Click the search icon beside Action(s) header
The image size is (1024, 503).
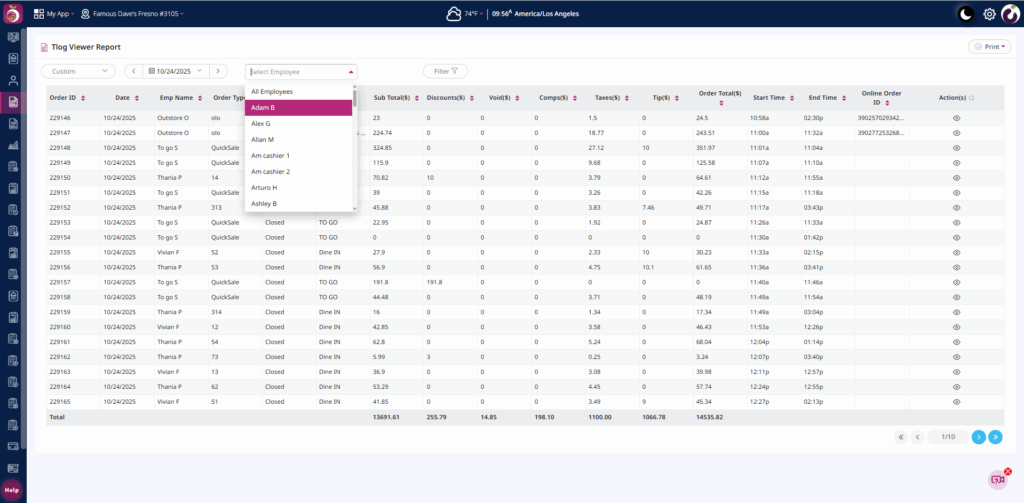pyautogui.click(x=971, y=98)
